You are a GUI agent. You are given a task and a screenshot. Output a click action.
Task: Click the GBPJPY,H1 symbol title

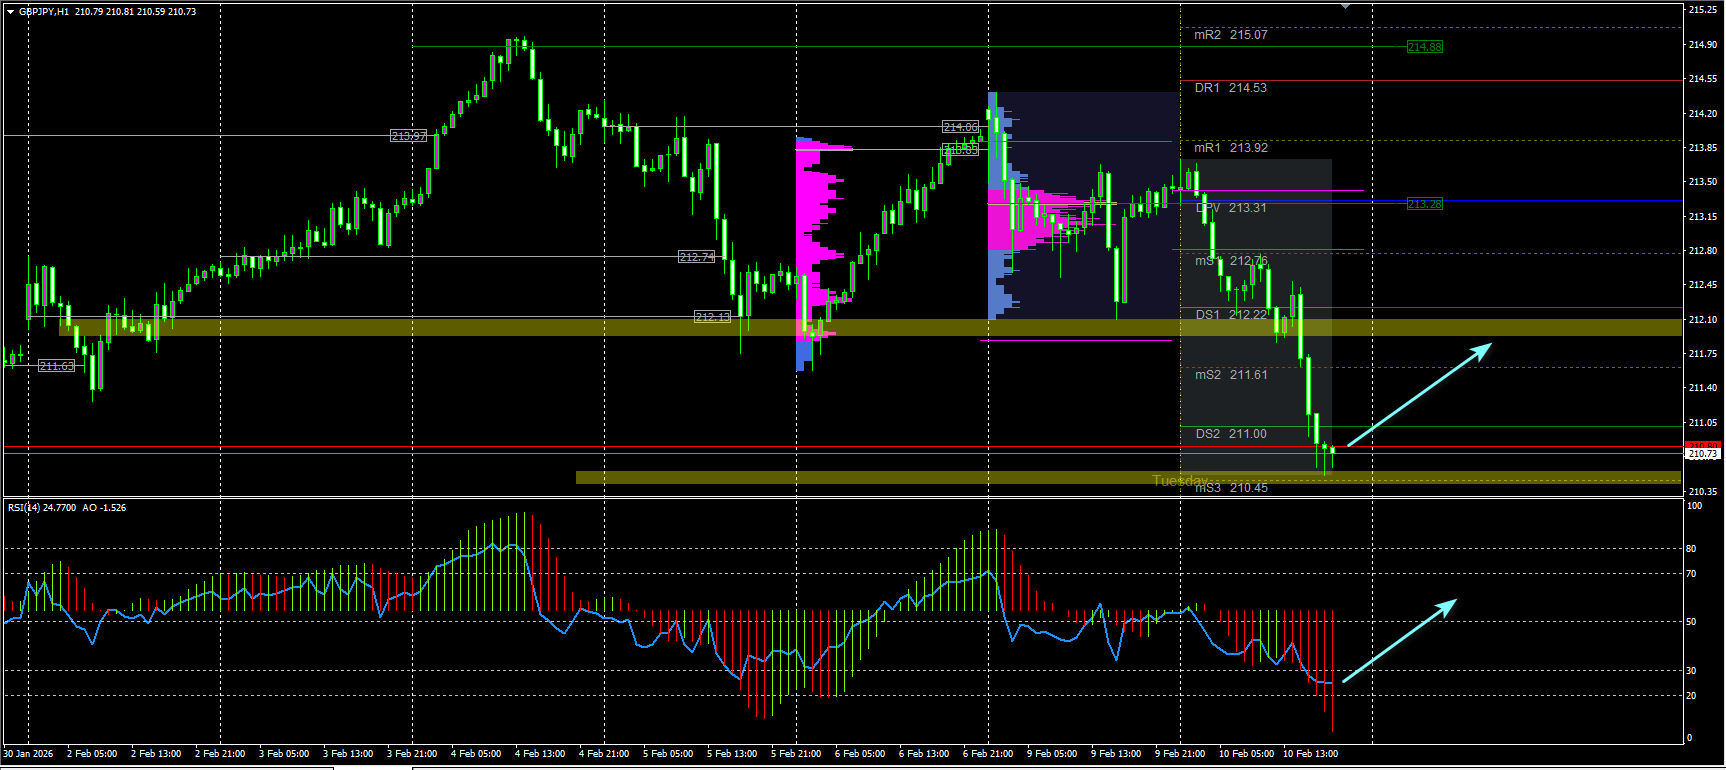click(44, 12)
